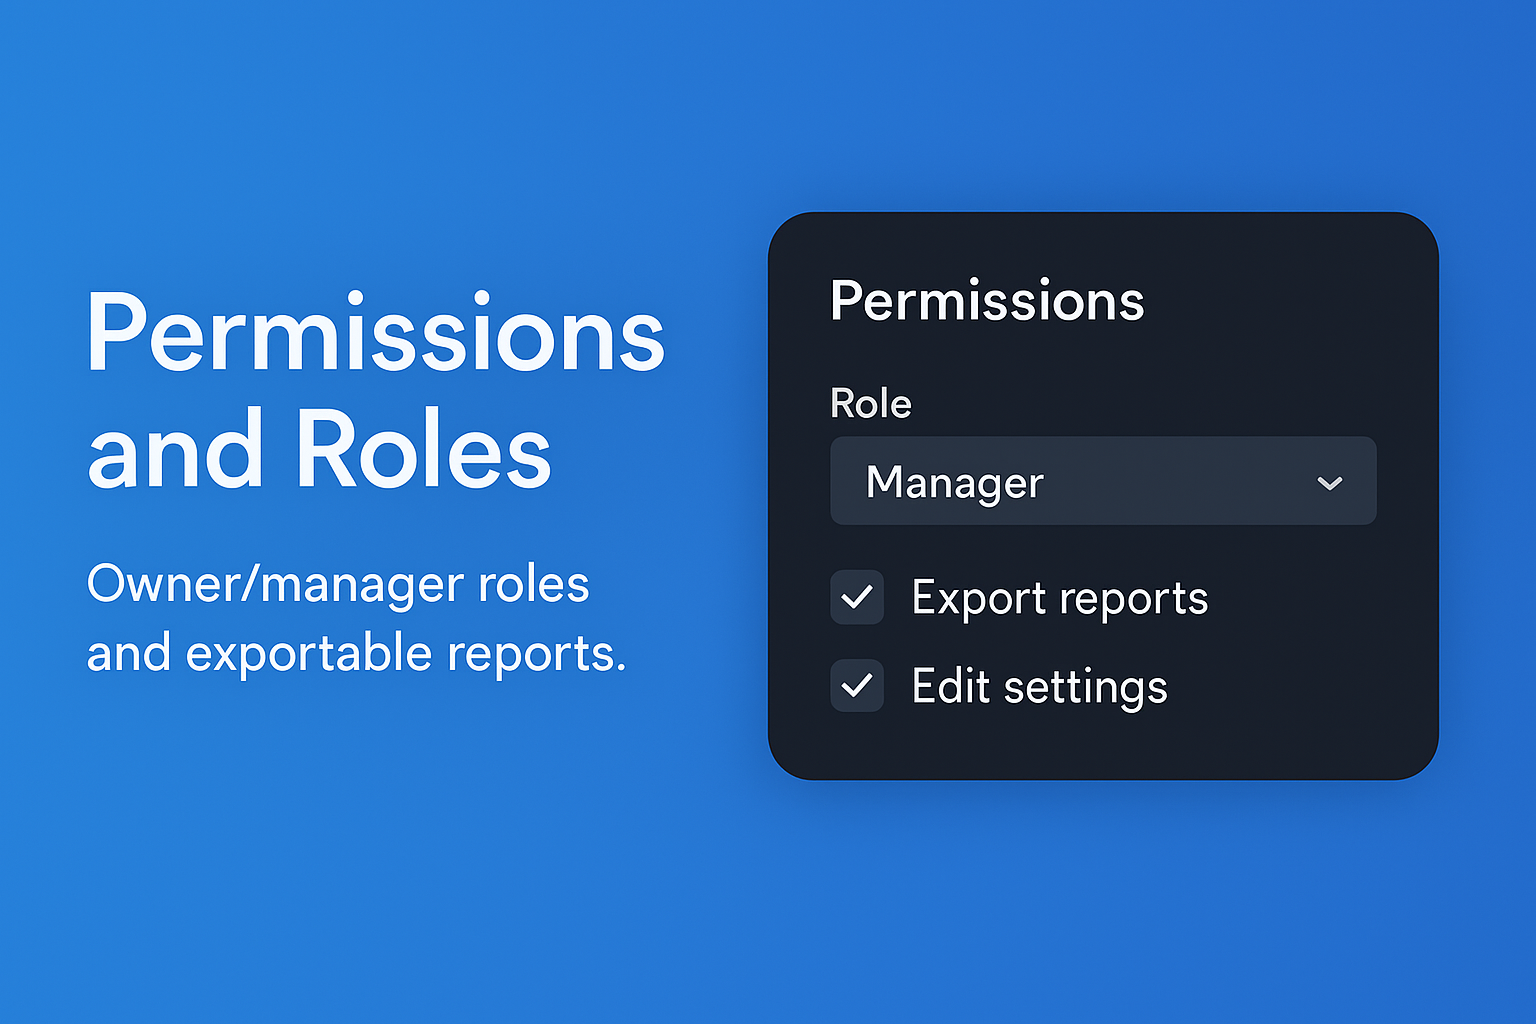Select the Role field label
Viewport: 1536px width, 1024px height.
[x=870, y=404]
